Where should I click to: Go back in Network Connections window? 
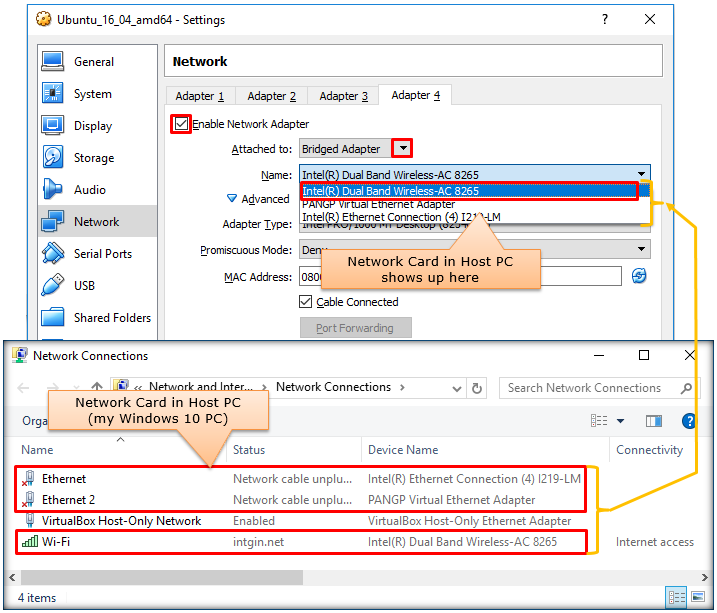pos(23,388)
